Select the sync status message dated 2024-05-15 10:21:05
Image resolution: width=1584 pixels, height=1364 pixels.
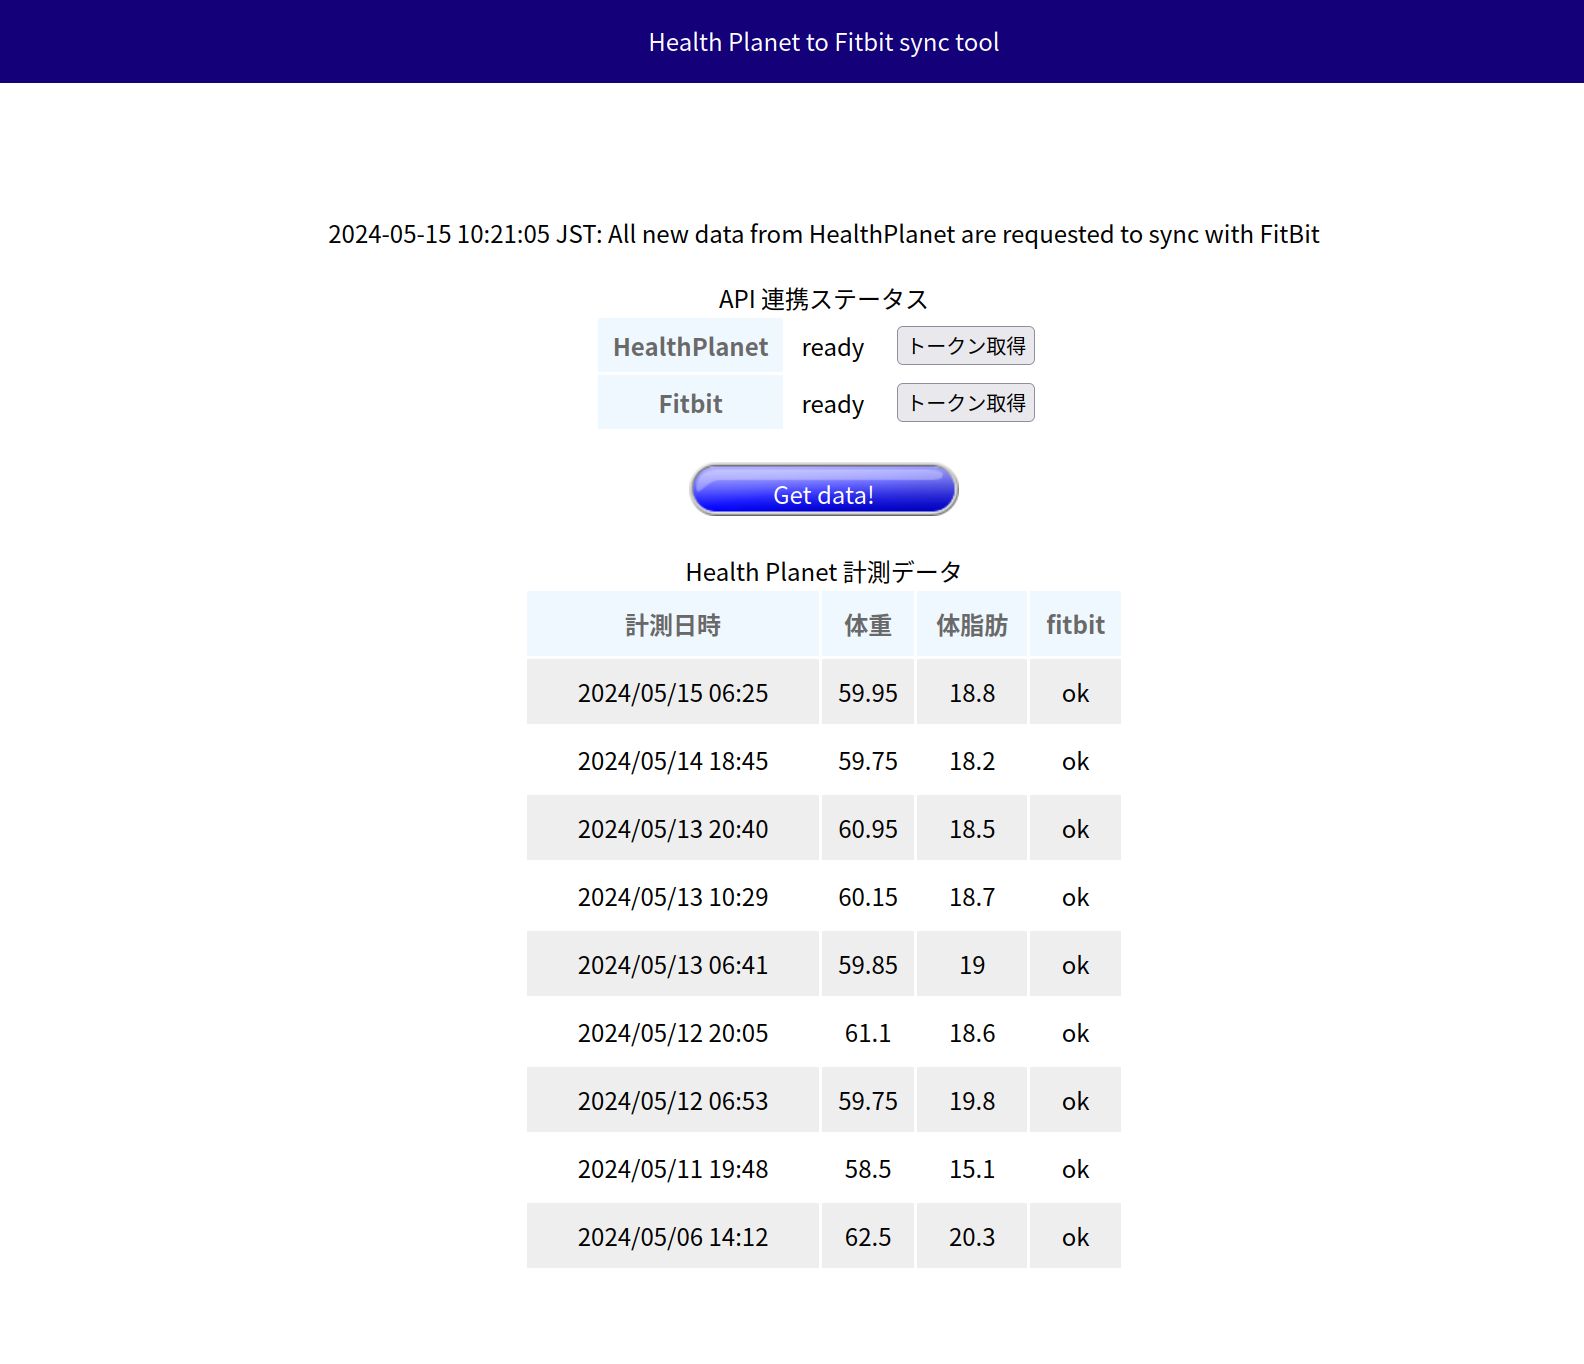pyautogui.click(x=824, y=234)
